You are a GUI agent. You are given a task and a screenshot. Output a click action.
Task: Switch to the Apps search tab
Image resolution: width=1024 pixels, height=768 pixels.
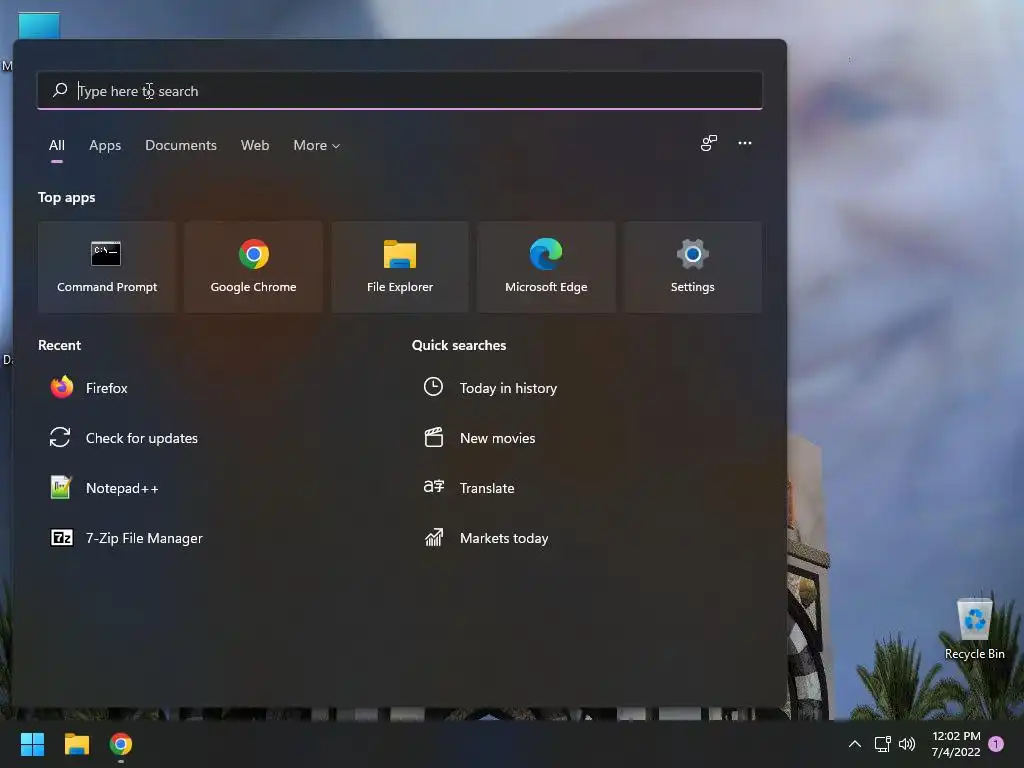[105, 145]
